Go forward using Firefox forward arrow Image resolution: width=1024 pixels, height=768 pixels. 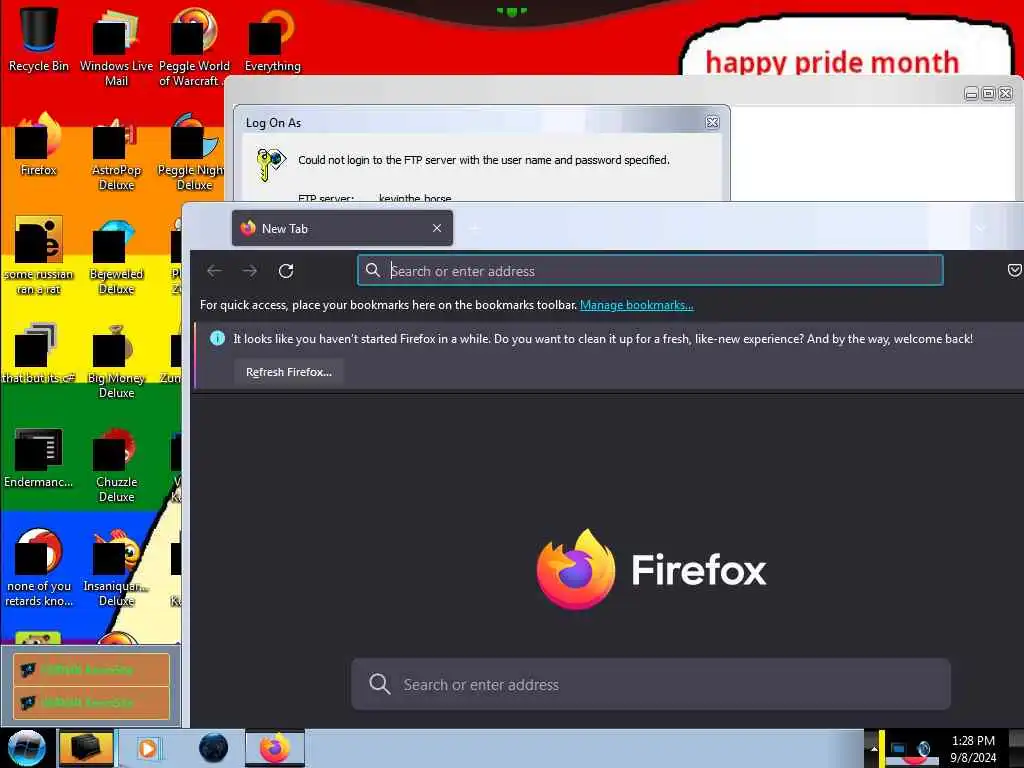249,271
